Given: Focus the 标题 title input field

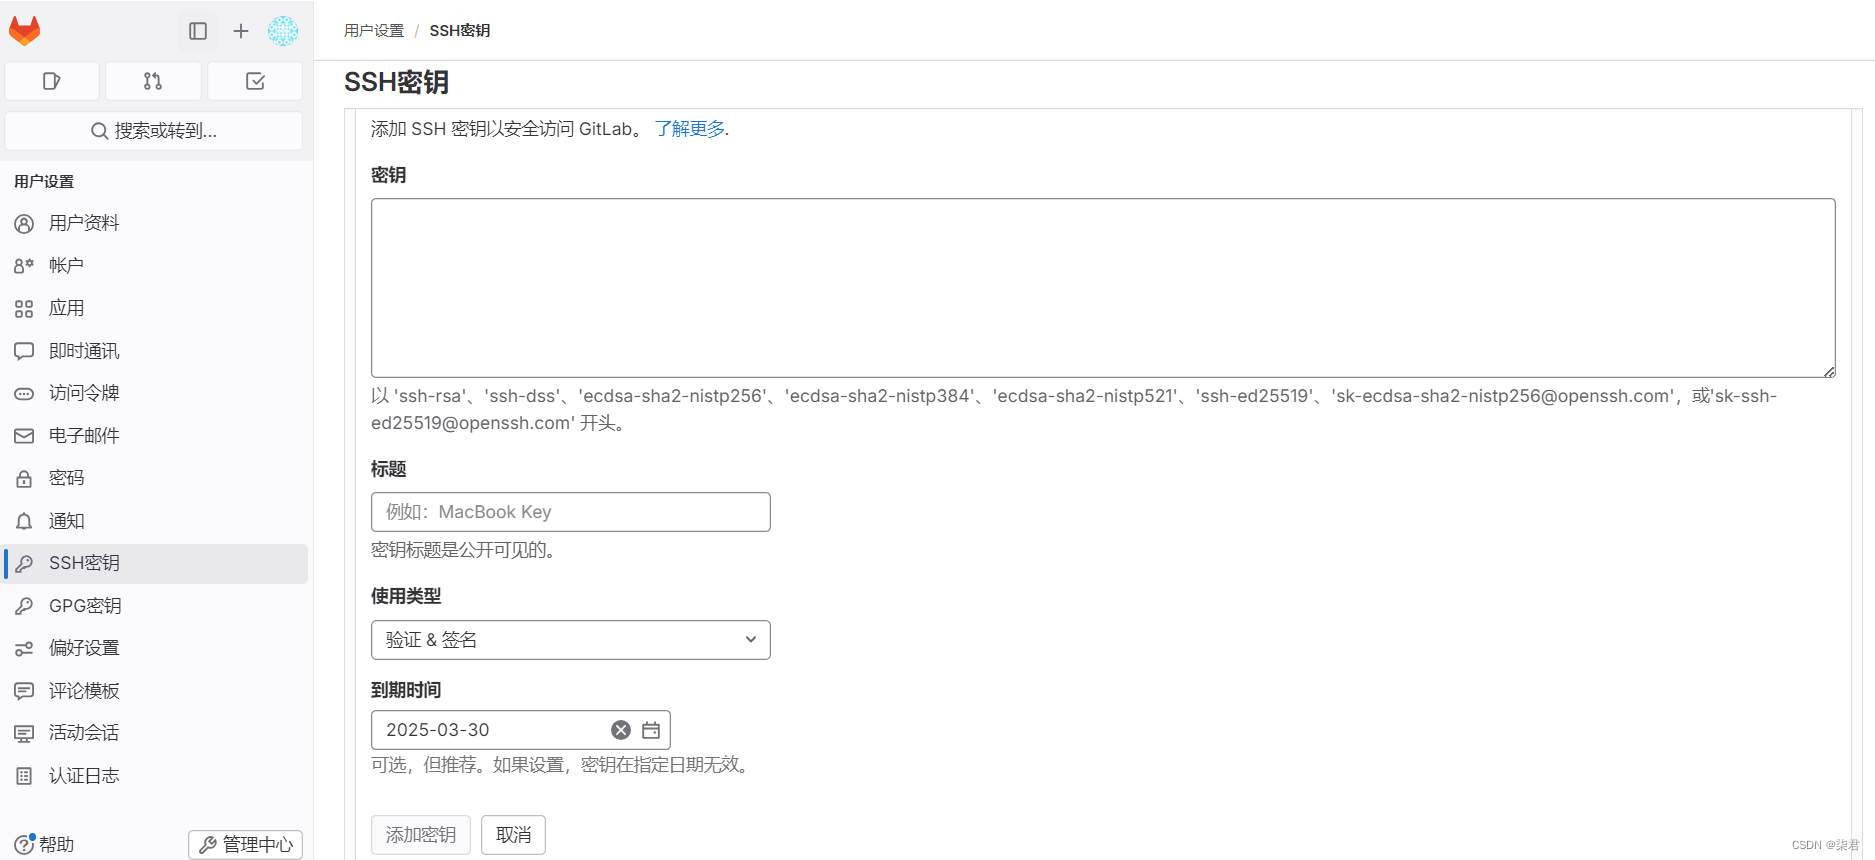Looking at the screenshot, I should 571,512.
